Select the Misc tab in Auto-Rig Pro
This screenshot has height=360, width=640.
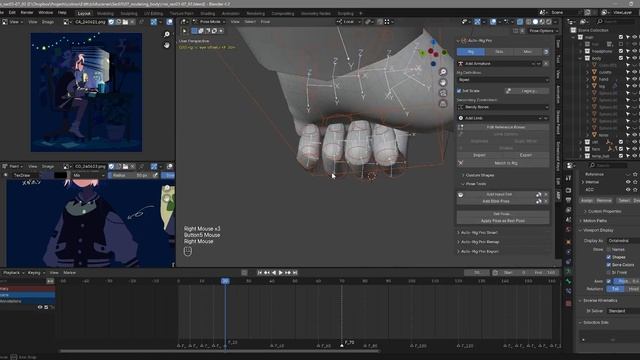527,52
